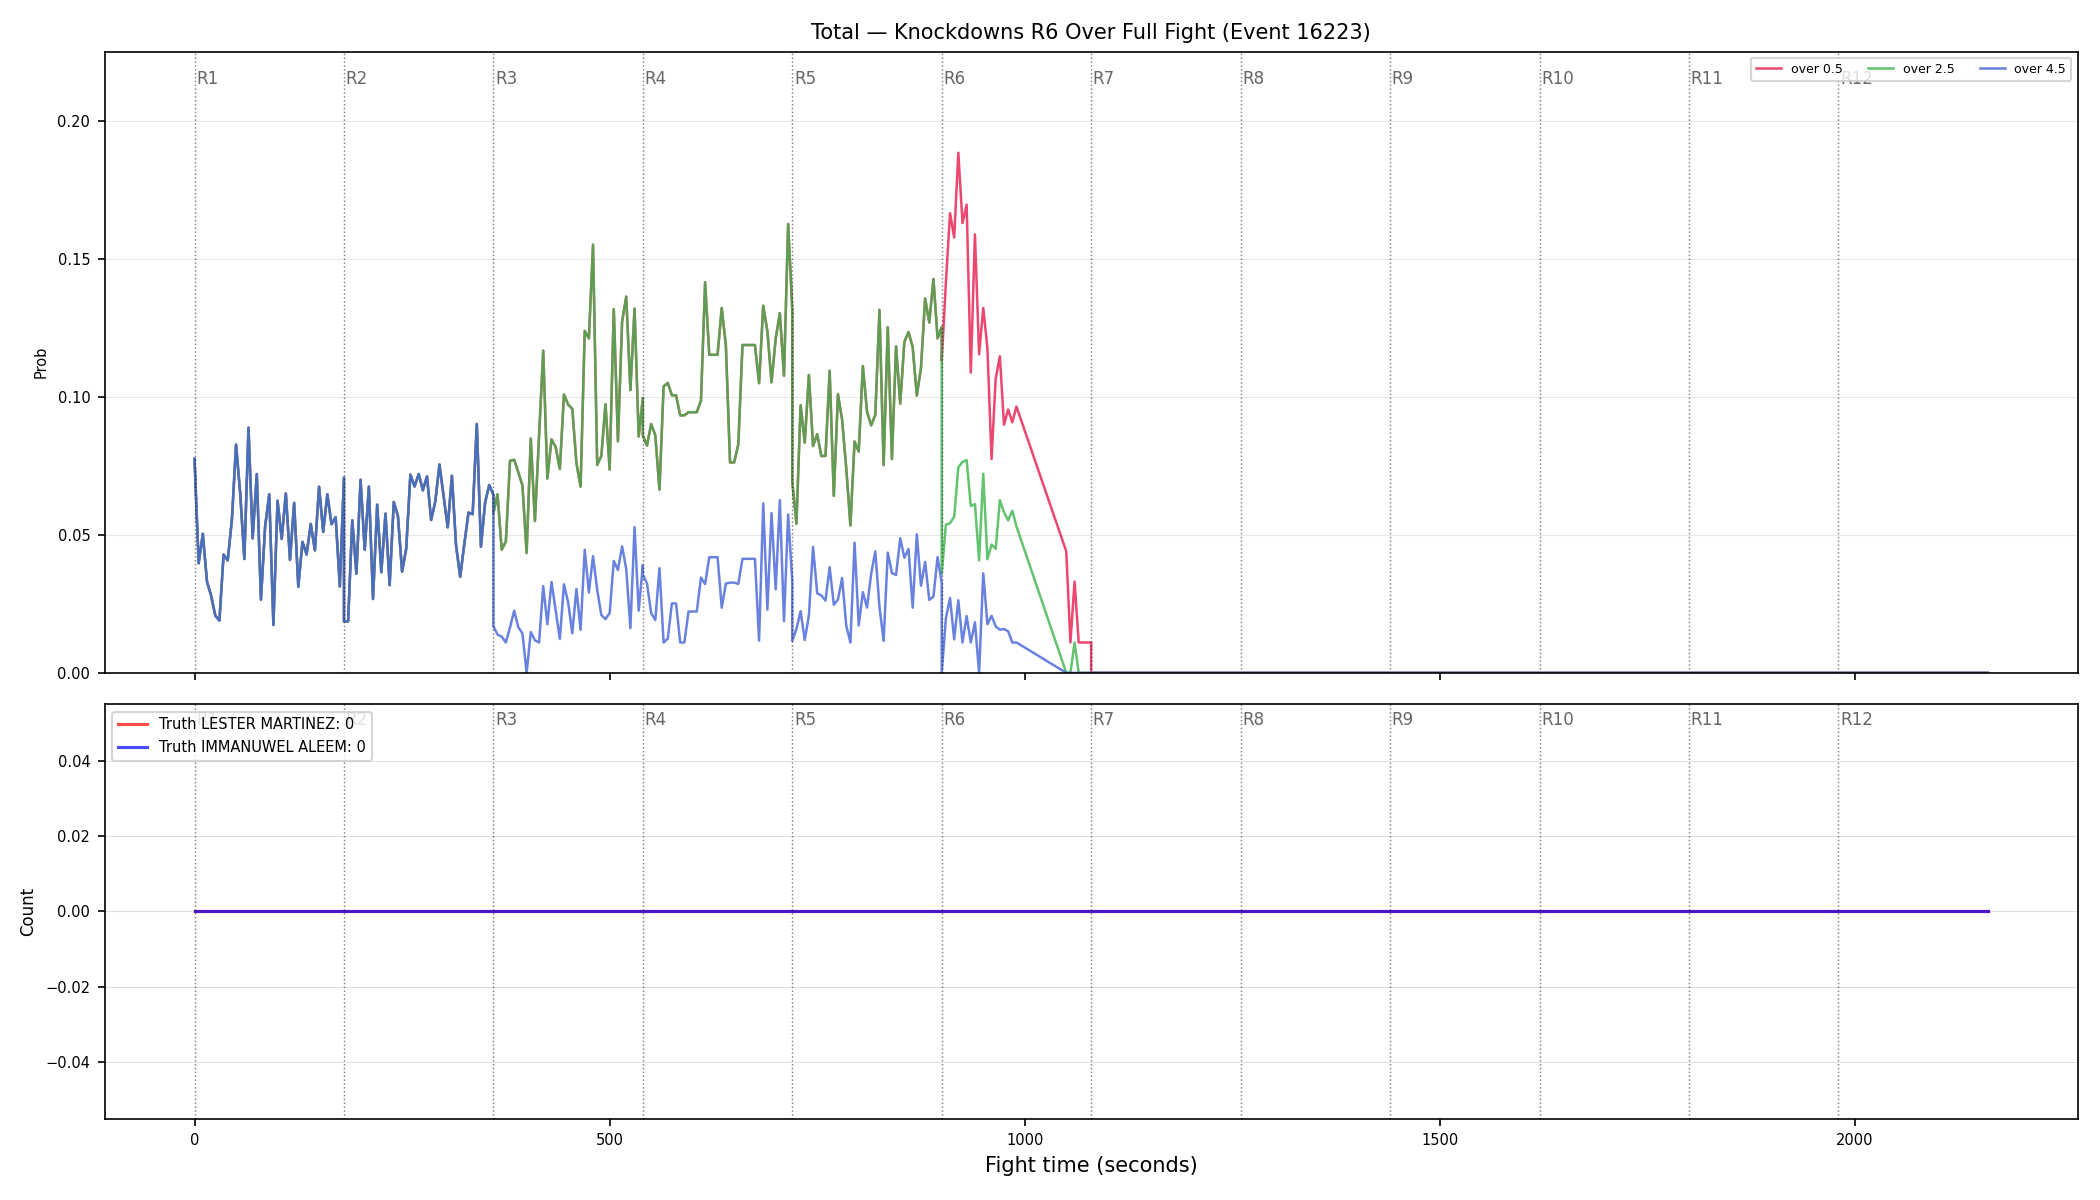Click the R2 round marker in the Prob chart

pos(356,78)
